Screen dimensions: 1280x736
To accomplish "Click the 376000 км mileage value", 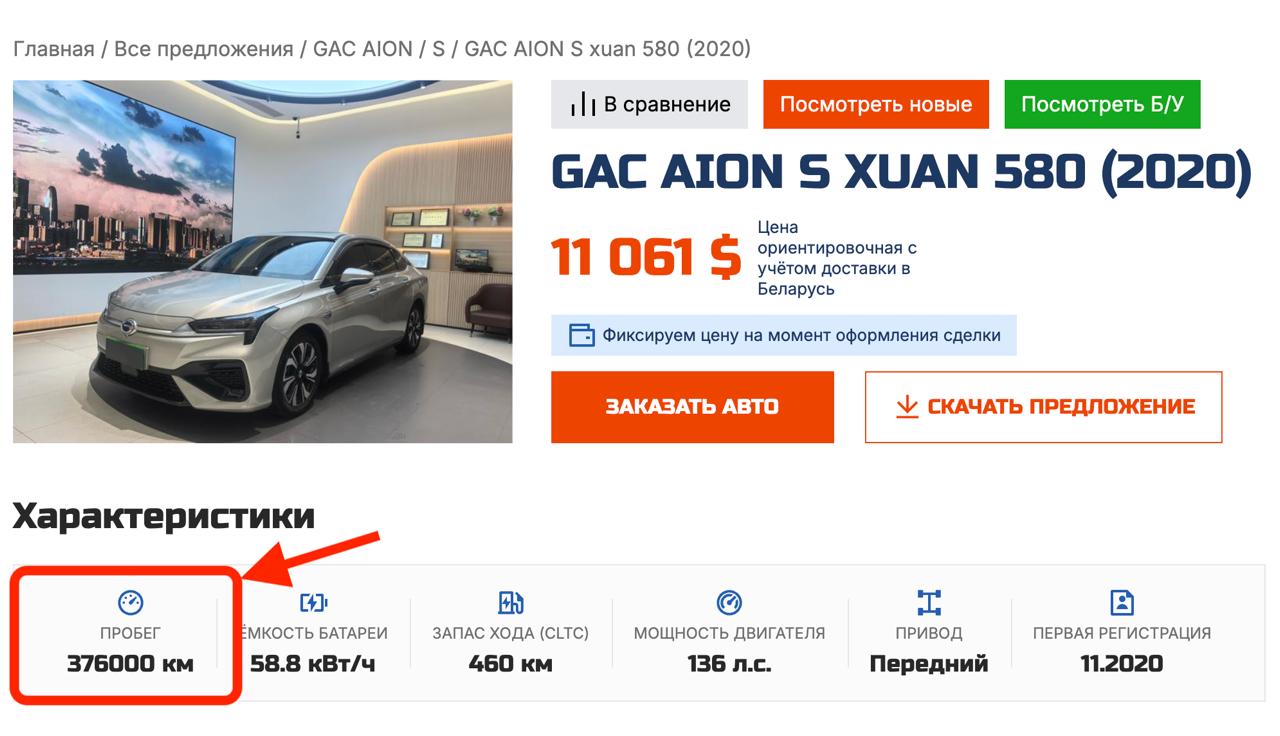I will point(130,663).
